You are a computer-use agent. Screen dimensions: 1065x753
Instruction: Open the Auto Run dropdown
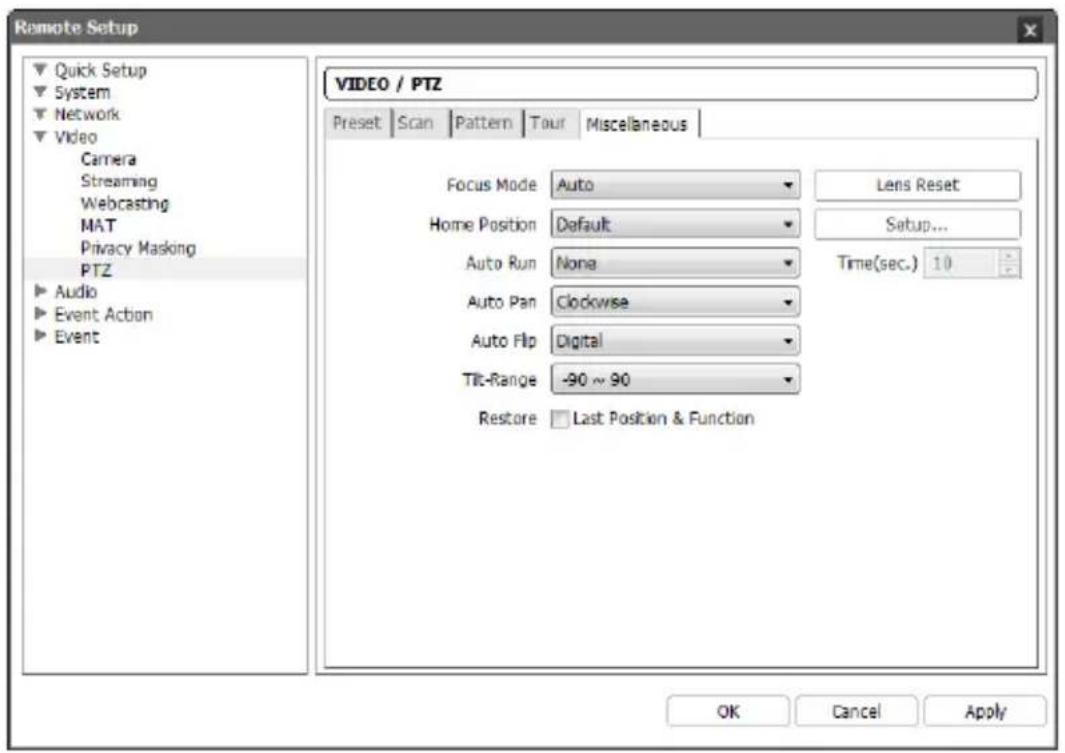click(675, 263)
